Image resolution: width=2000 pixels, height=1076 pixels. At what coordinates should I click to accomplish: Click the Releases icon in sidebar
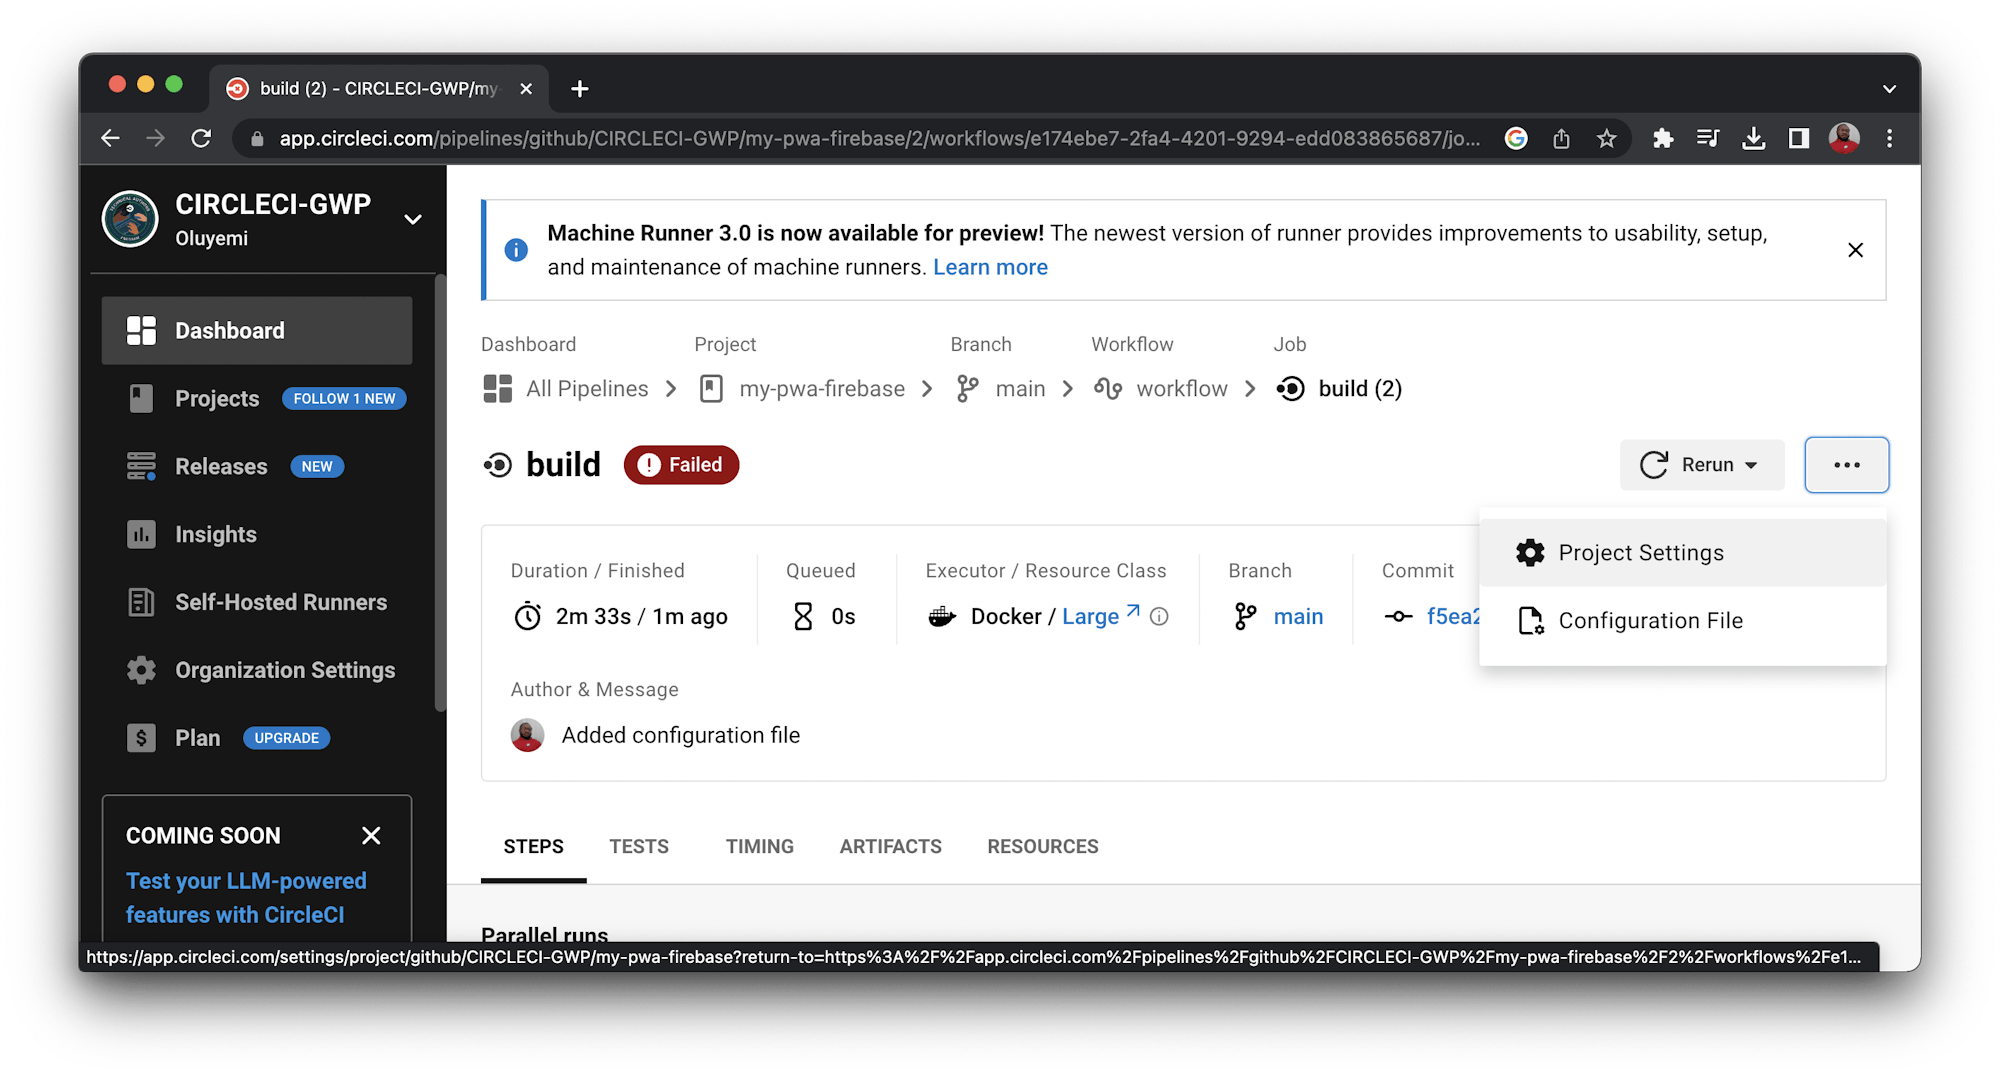pos(141,467)
